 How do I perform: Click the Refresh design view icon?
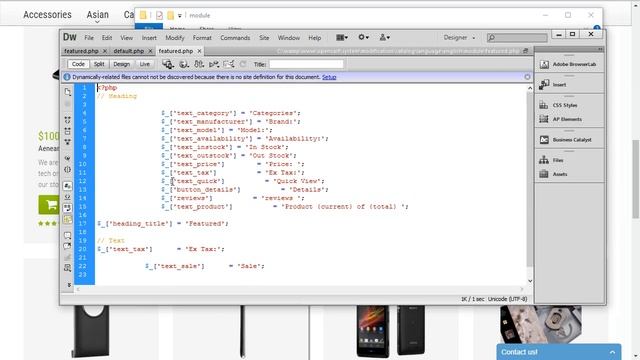(243, 64)
